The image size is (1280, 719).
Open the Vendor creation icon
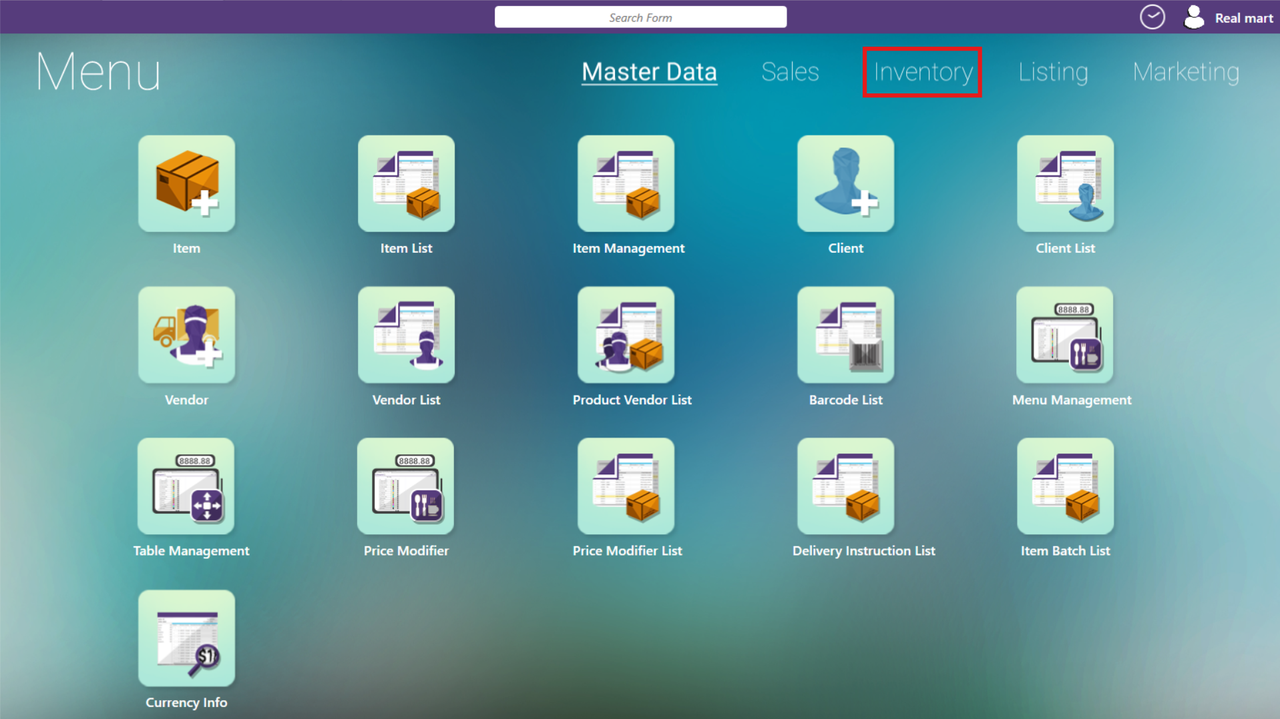click(187, 335)
